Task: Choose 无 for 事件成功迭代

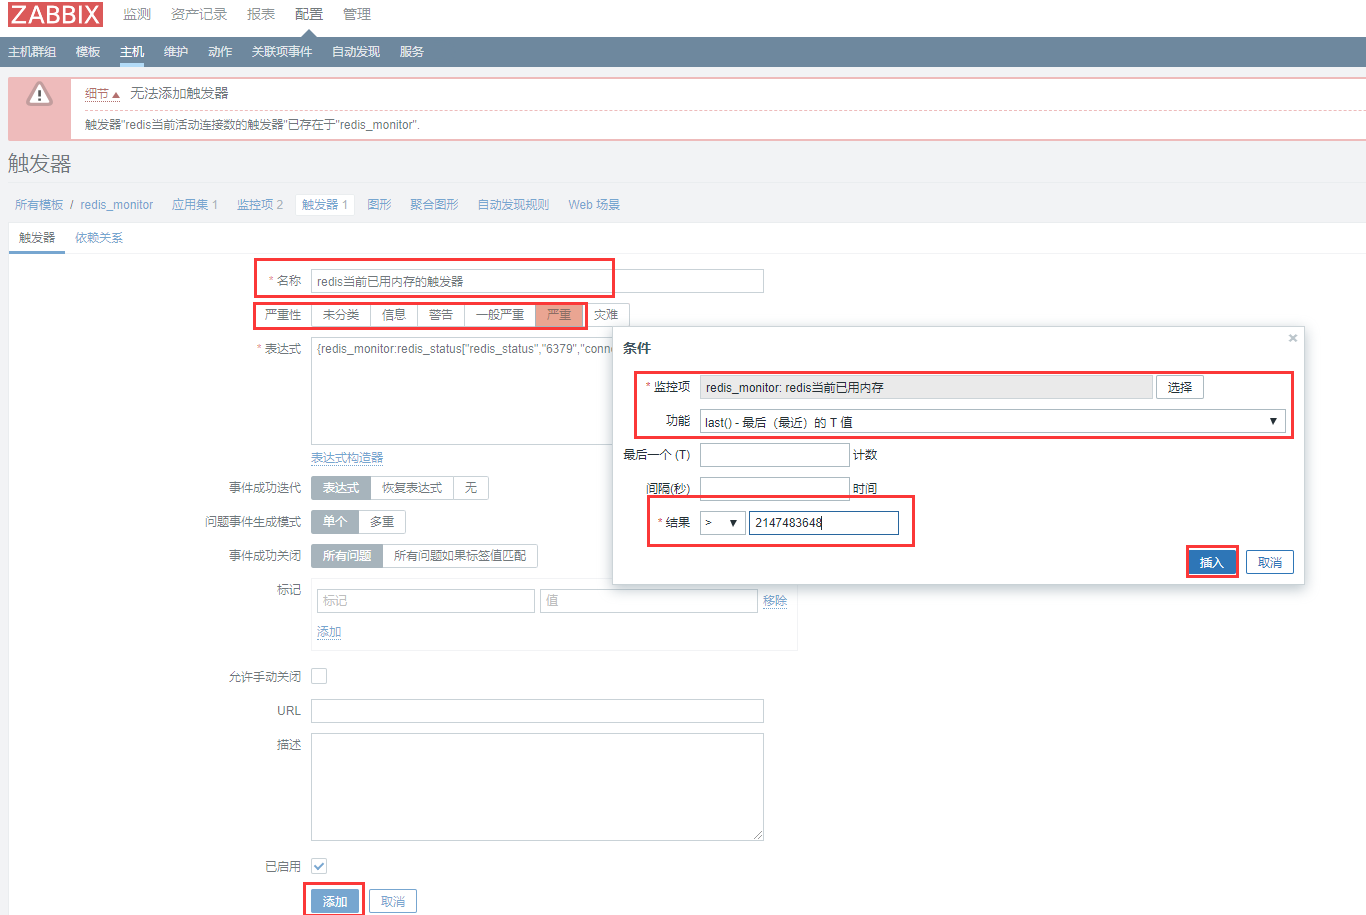Action: [x=471, y=488]
